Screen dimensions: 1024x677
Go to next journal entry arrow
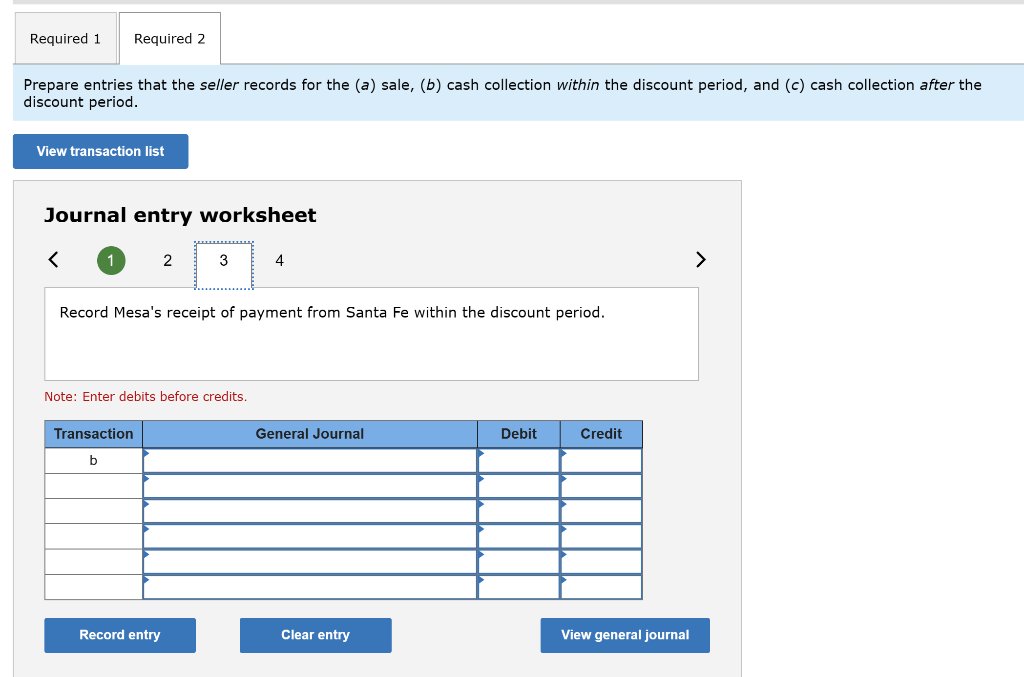tap(701, 260)
